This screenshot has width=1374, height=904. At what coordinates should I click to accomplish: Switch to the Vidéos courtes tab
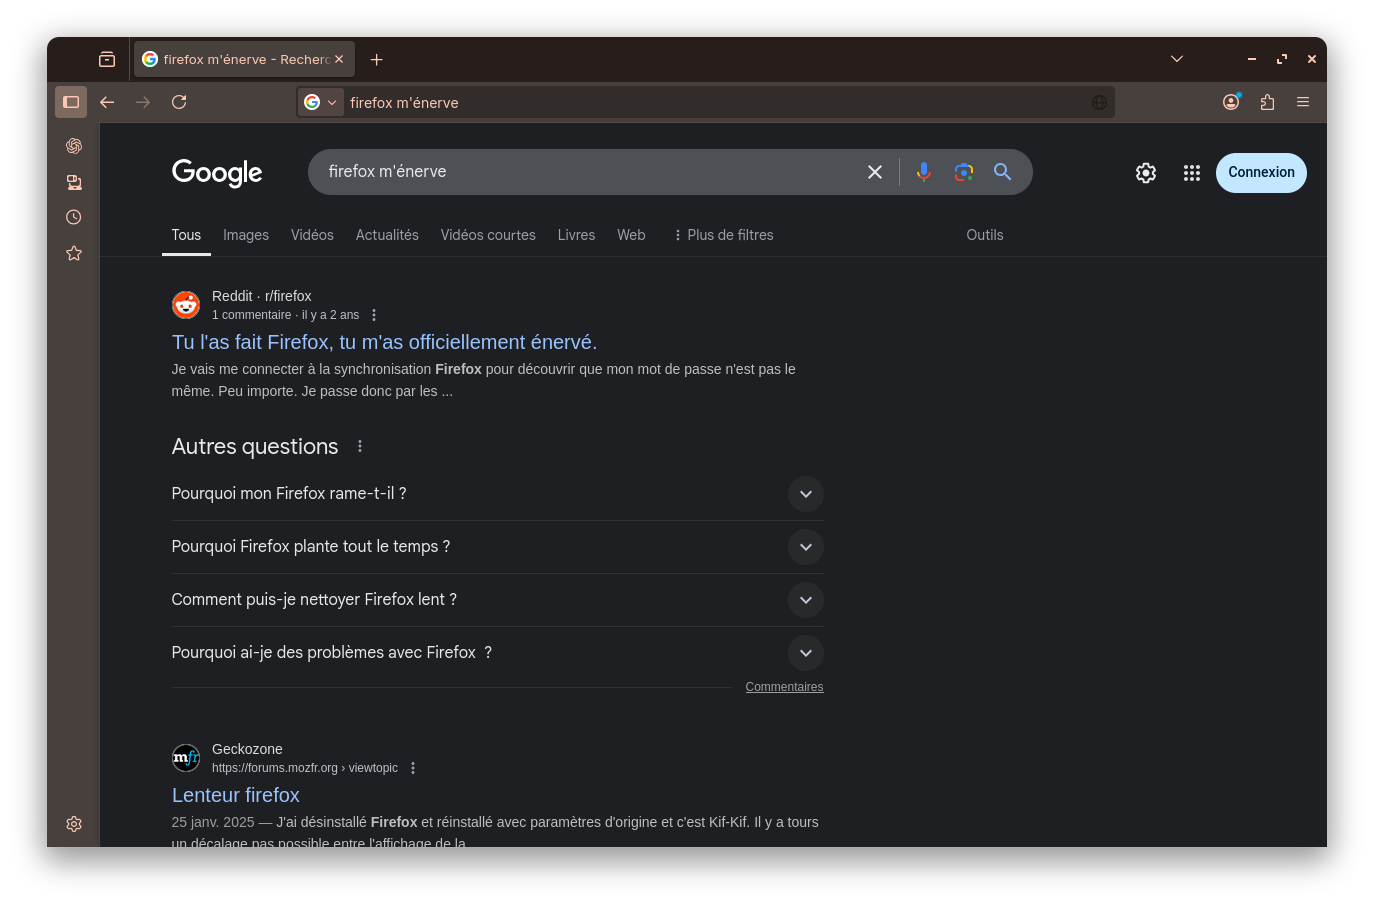coord(488,235)
